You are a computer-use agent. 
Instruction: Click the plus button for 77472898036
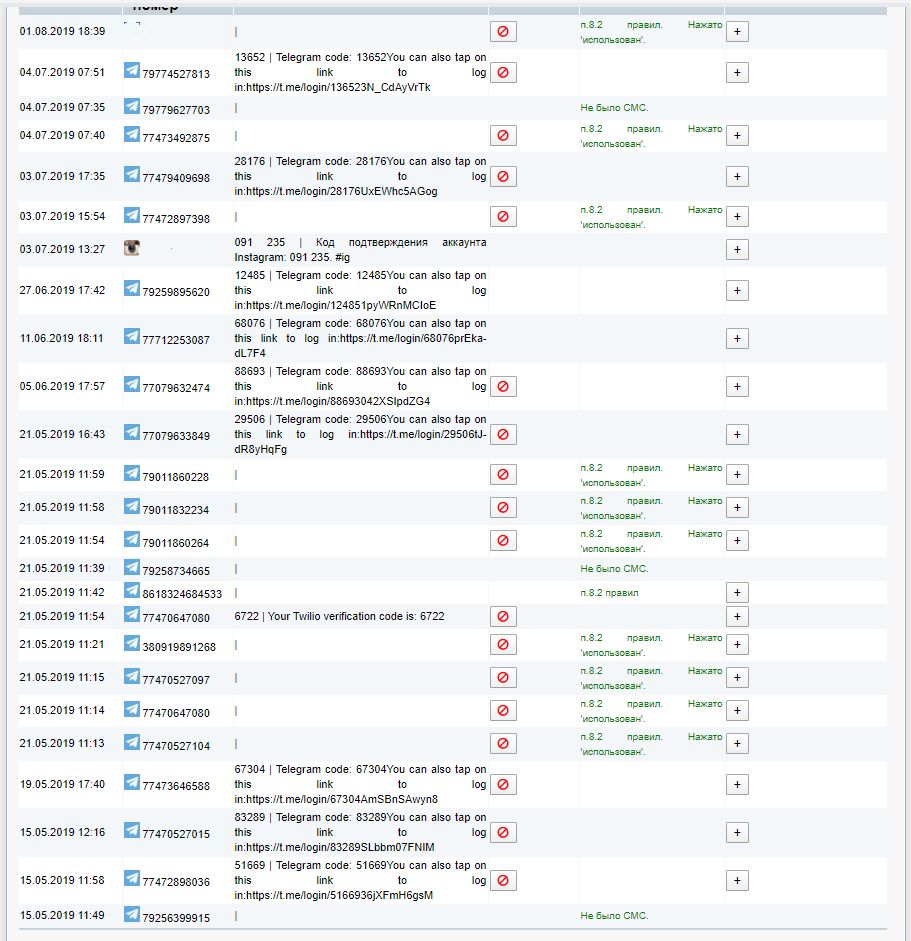pos(737,880)
